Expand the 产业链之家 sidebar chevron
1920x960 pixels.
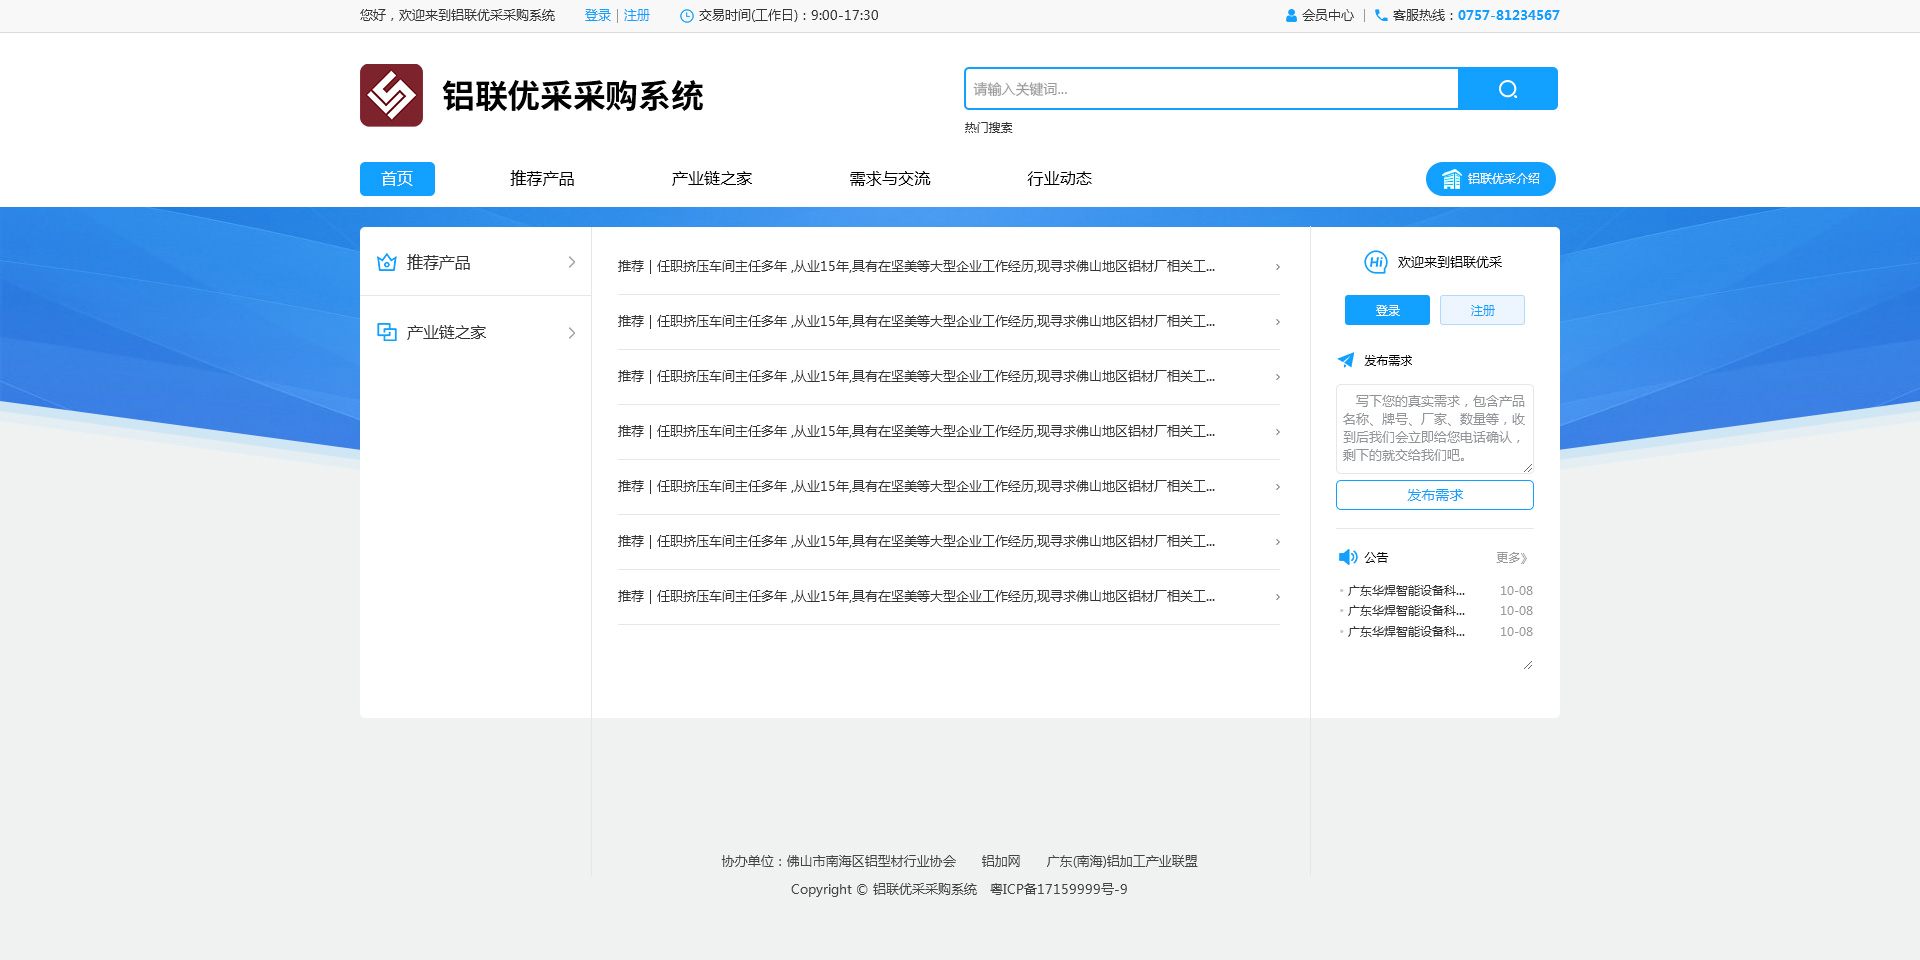(572, 333)
